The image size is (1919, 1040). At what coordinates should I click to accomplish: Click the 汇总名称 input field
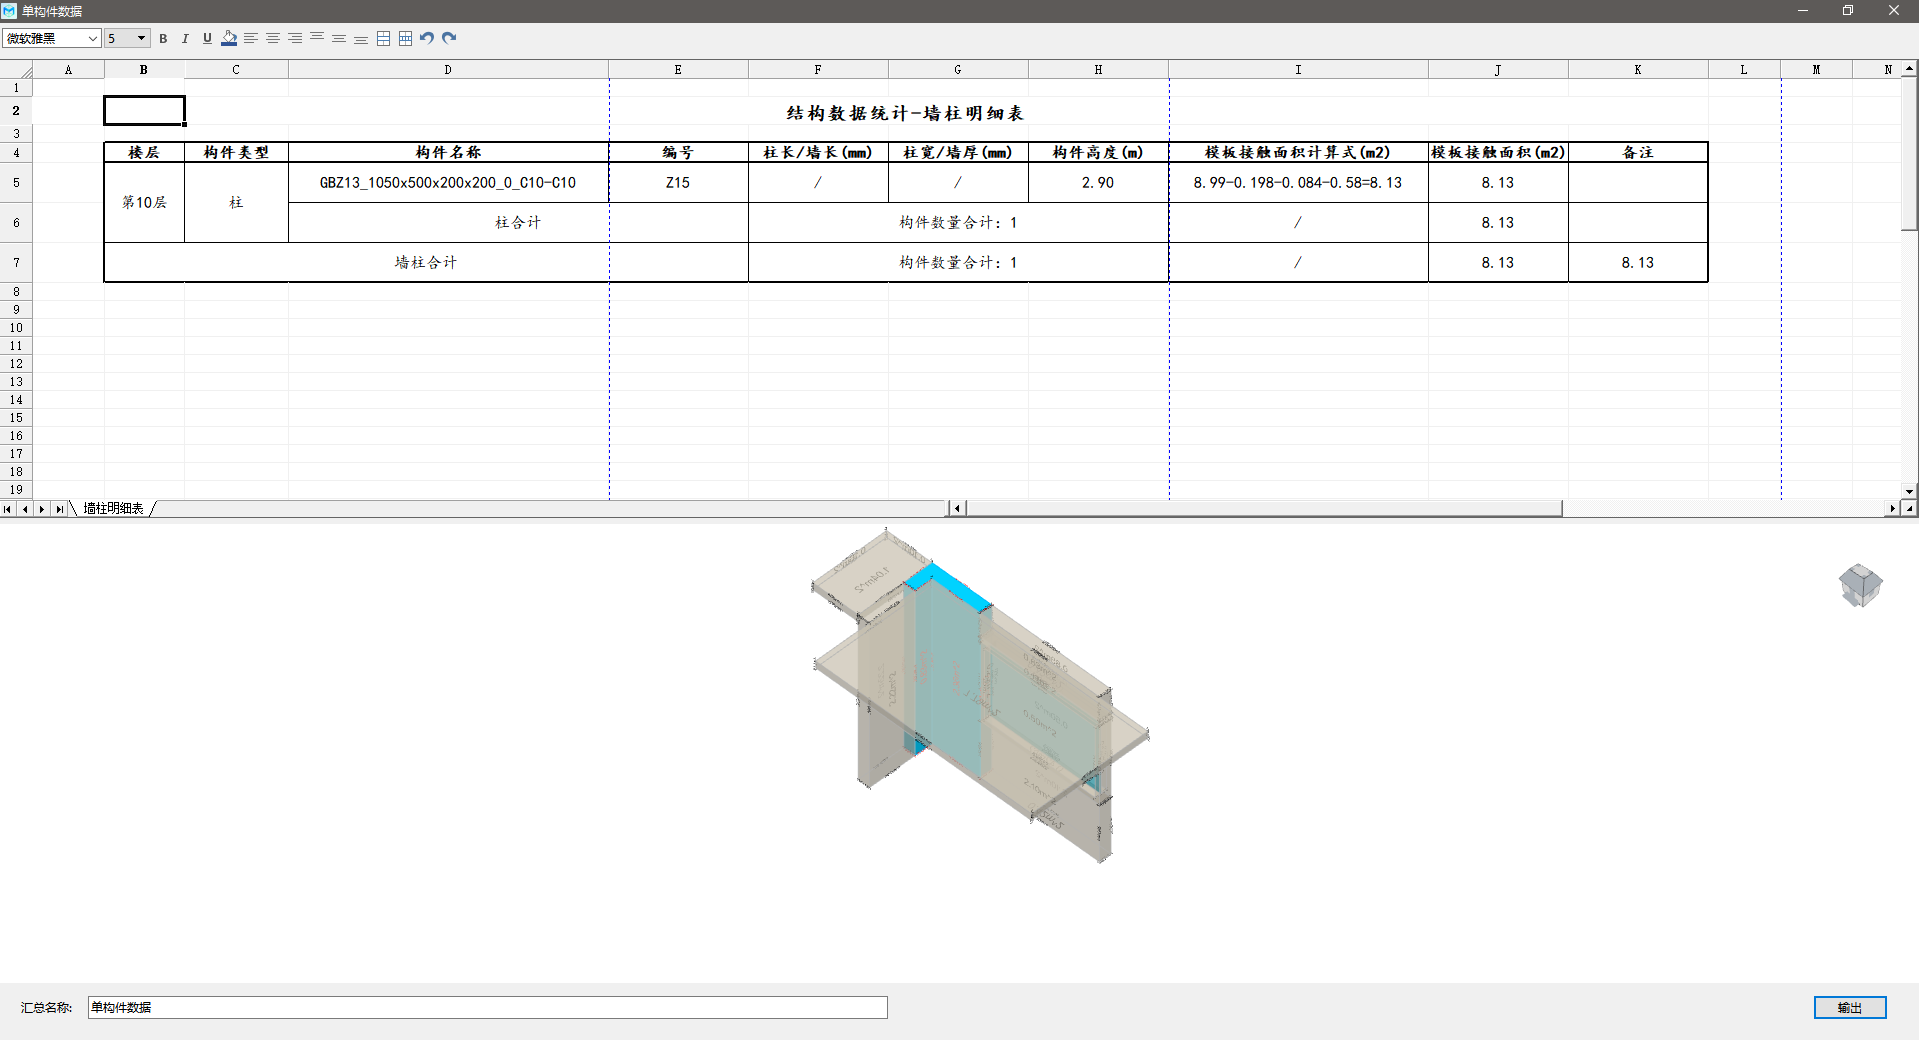tap(487, 1007)
